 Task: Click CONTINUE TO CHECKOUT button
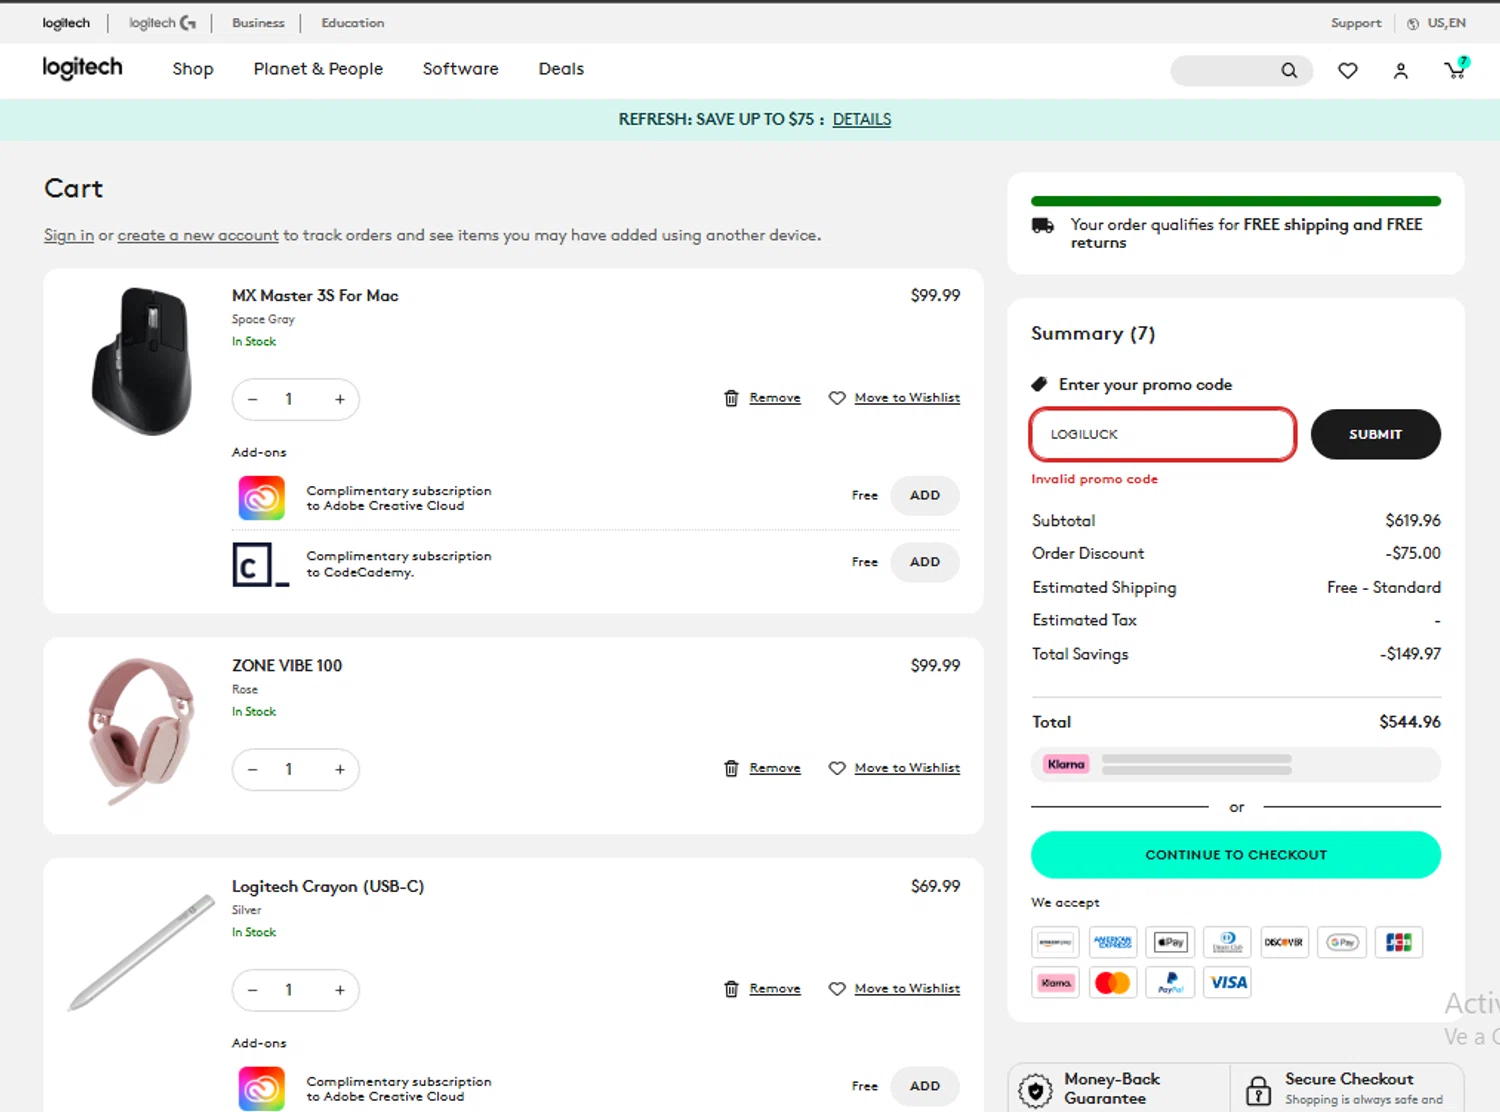click(x=1236, y=855)
